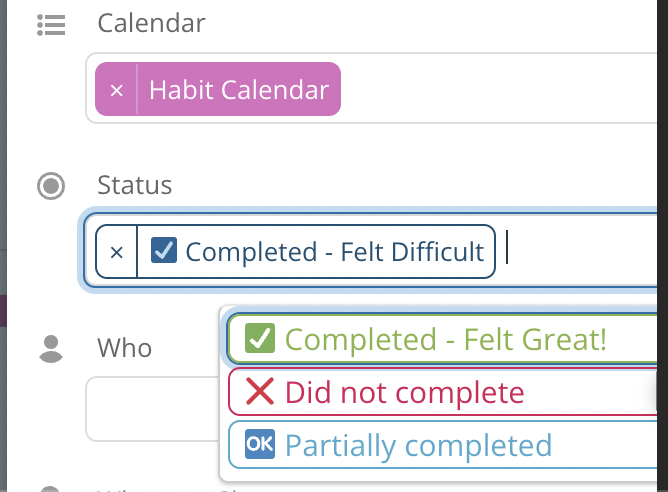The image size is (668, 492).
Task: Choose Did not complete status
Action: point(442,392)
